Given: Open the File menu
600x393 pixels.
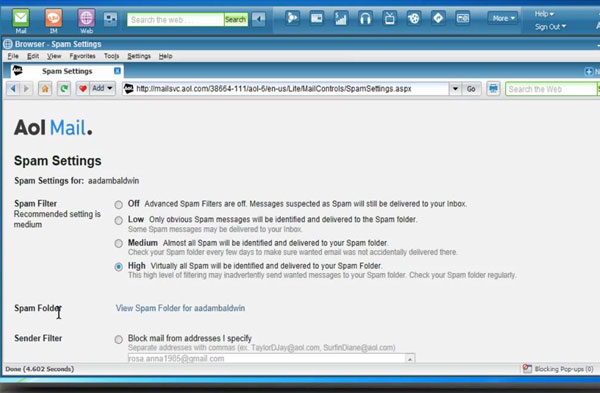Looking at the screenshot, I should (x=13, y=56).
